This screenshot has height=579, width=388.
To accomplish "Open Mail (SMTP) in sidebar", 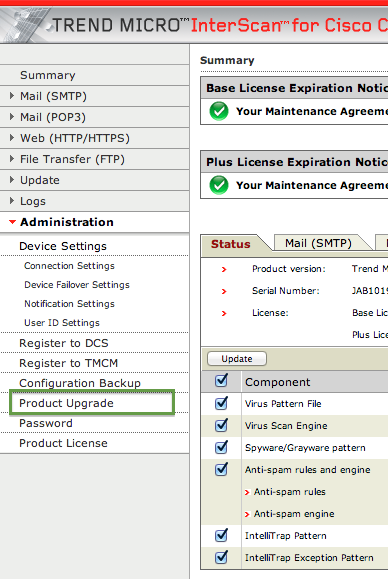I will coord(54,96).
